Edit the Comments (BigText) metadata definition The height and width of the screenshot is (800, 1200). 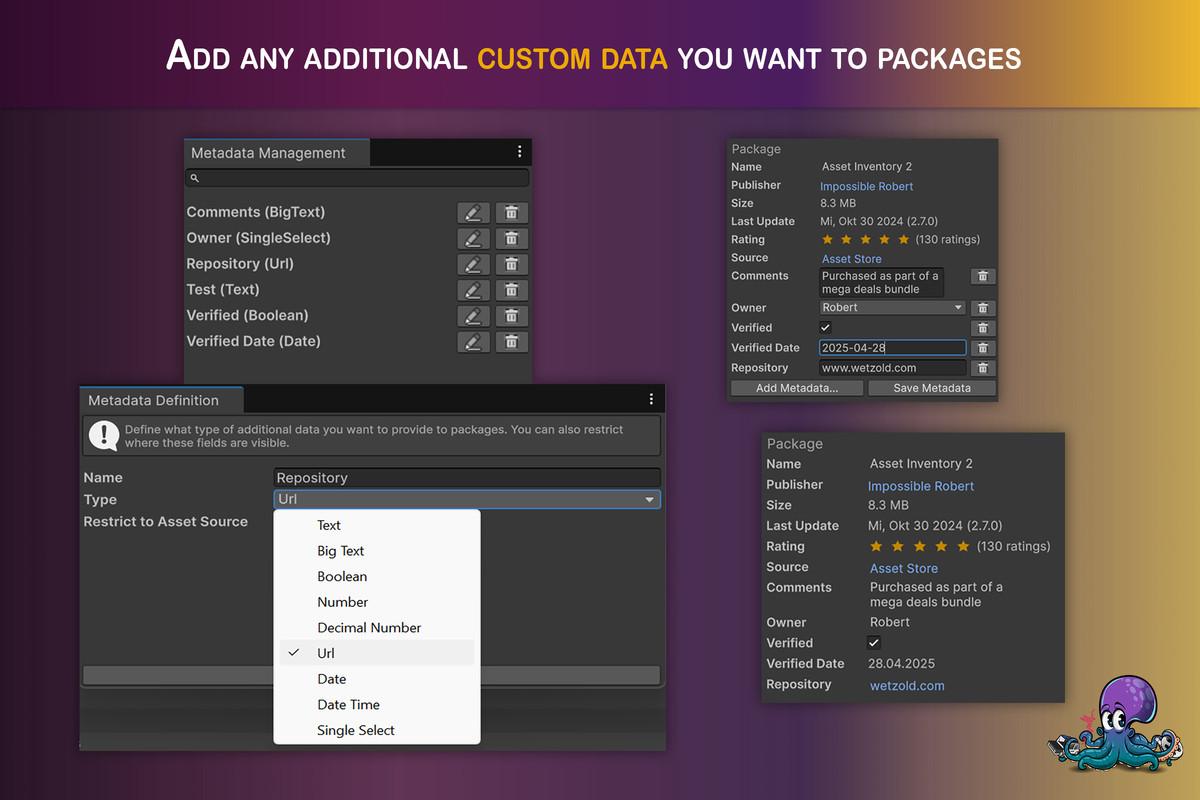(x=472, y=212)
